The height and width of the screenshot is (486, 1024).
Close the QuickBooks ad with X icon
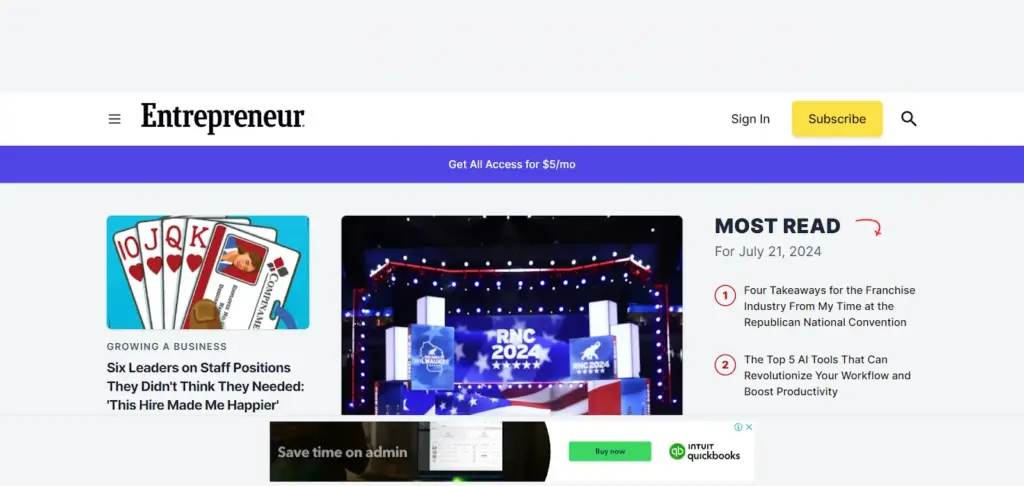point(749,427)
